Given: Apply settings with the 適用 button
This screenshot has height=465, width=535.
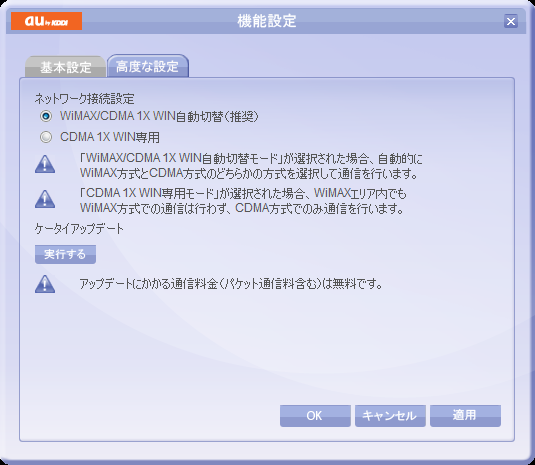Looking at the screenshot, I should pos(465,416).
